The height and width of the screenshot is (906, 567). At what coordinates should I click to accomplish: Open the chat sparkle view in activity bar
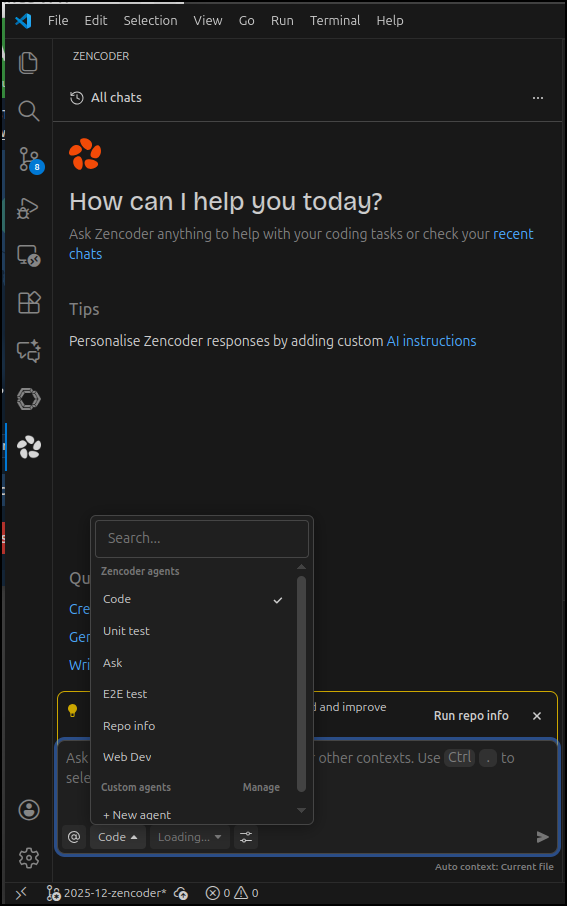[28, 351]
